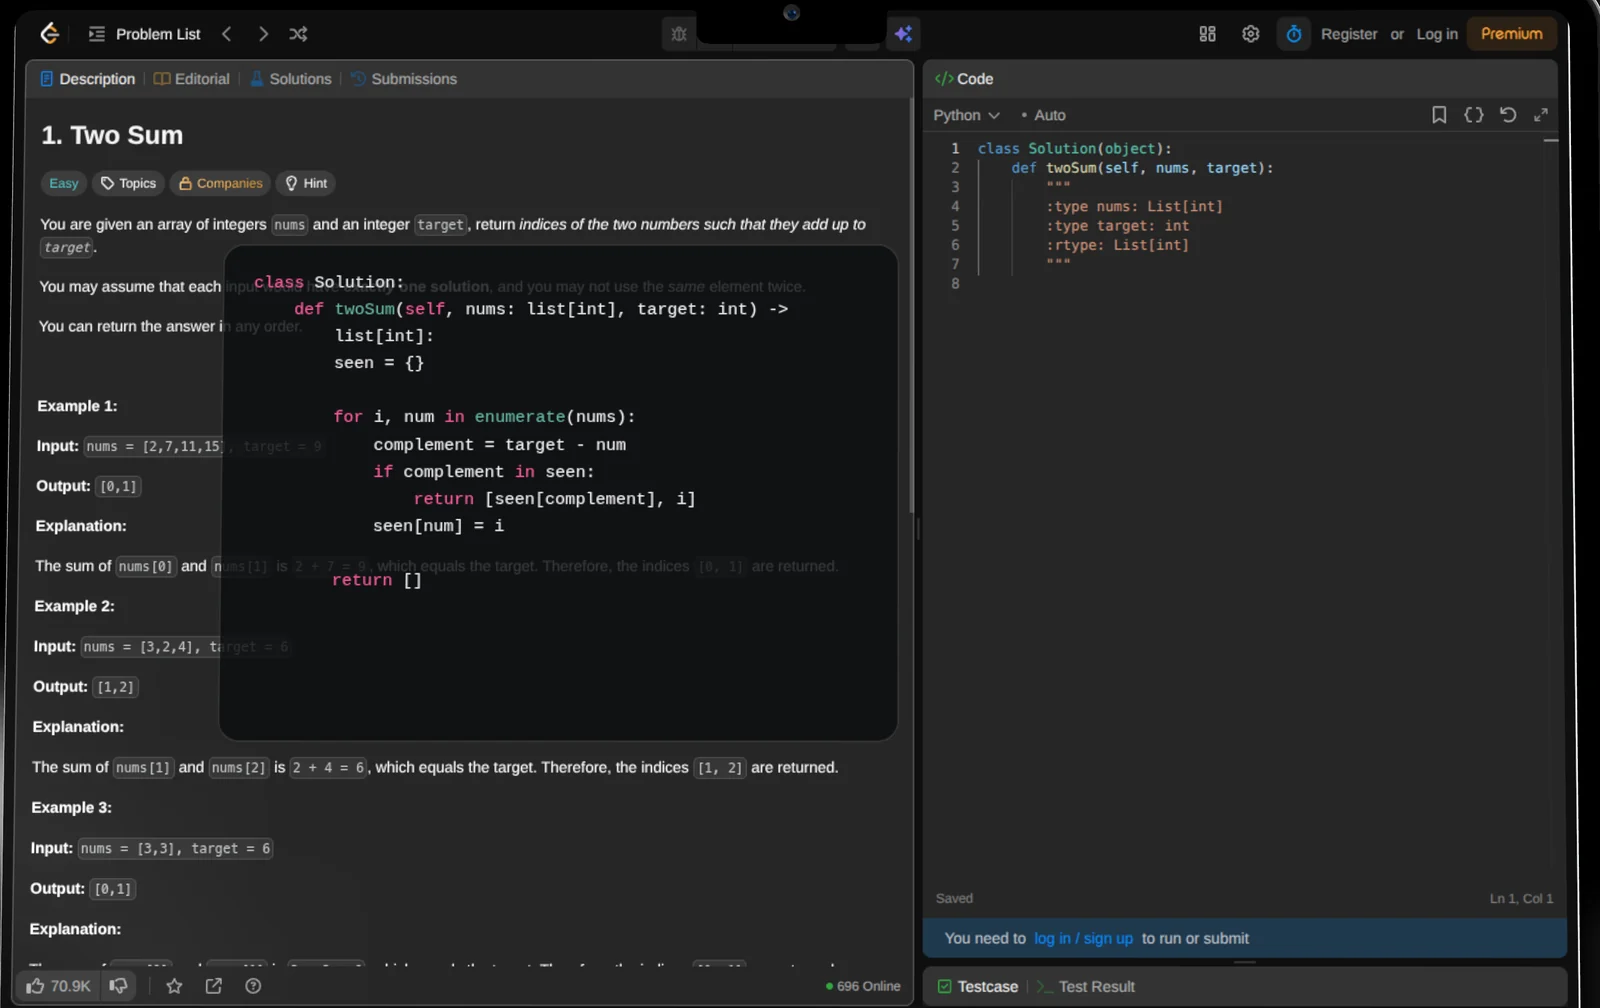This screenshot has height=1008, width=1600.
Task: Expand code editor to fullscreen
Action: 1541,115
